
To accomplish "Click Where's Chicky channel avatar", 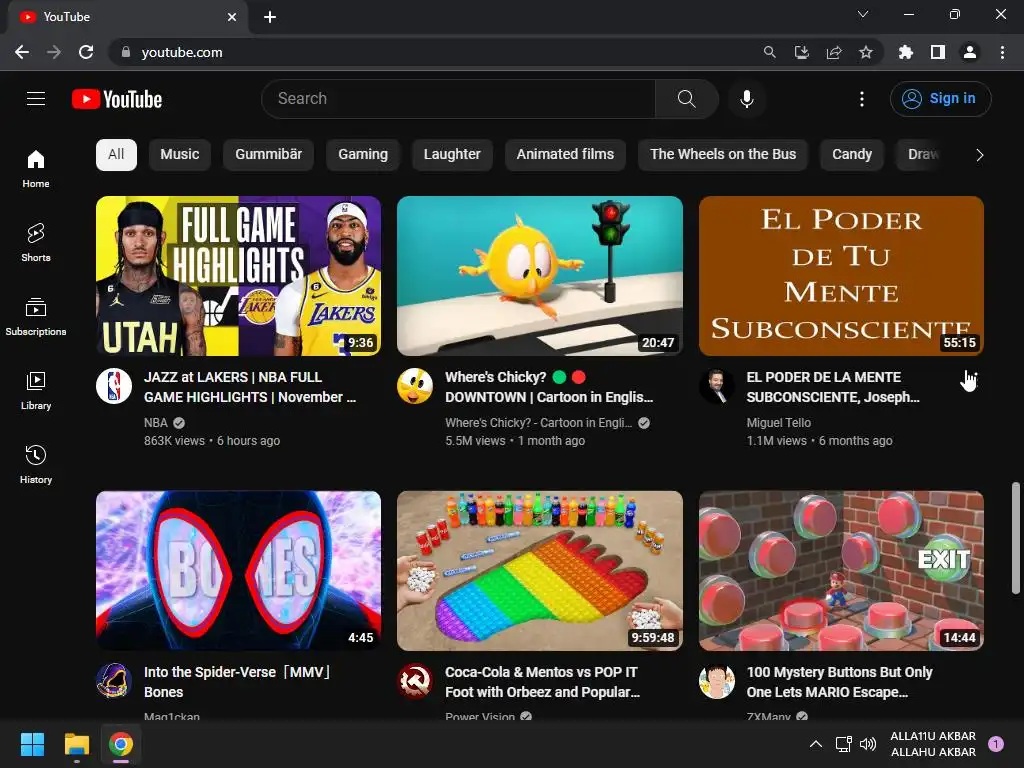I will coord(415,386).
